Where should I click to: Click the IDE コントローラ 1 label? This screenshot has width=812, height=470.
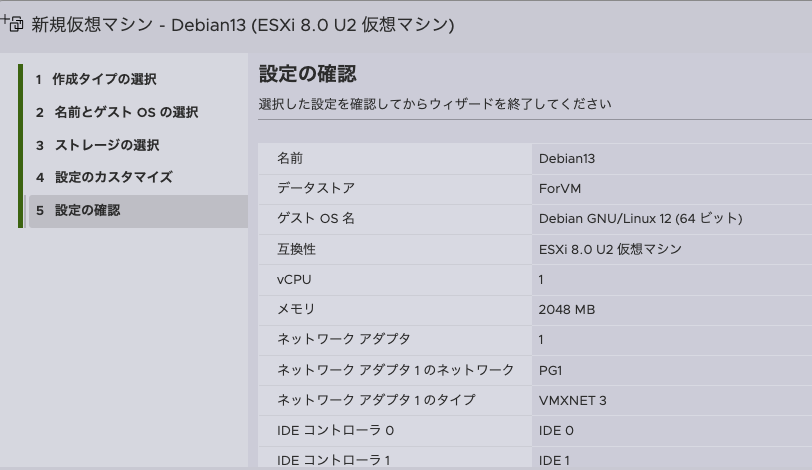[334, 460]
